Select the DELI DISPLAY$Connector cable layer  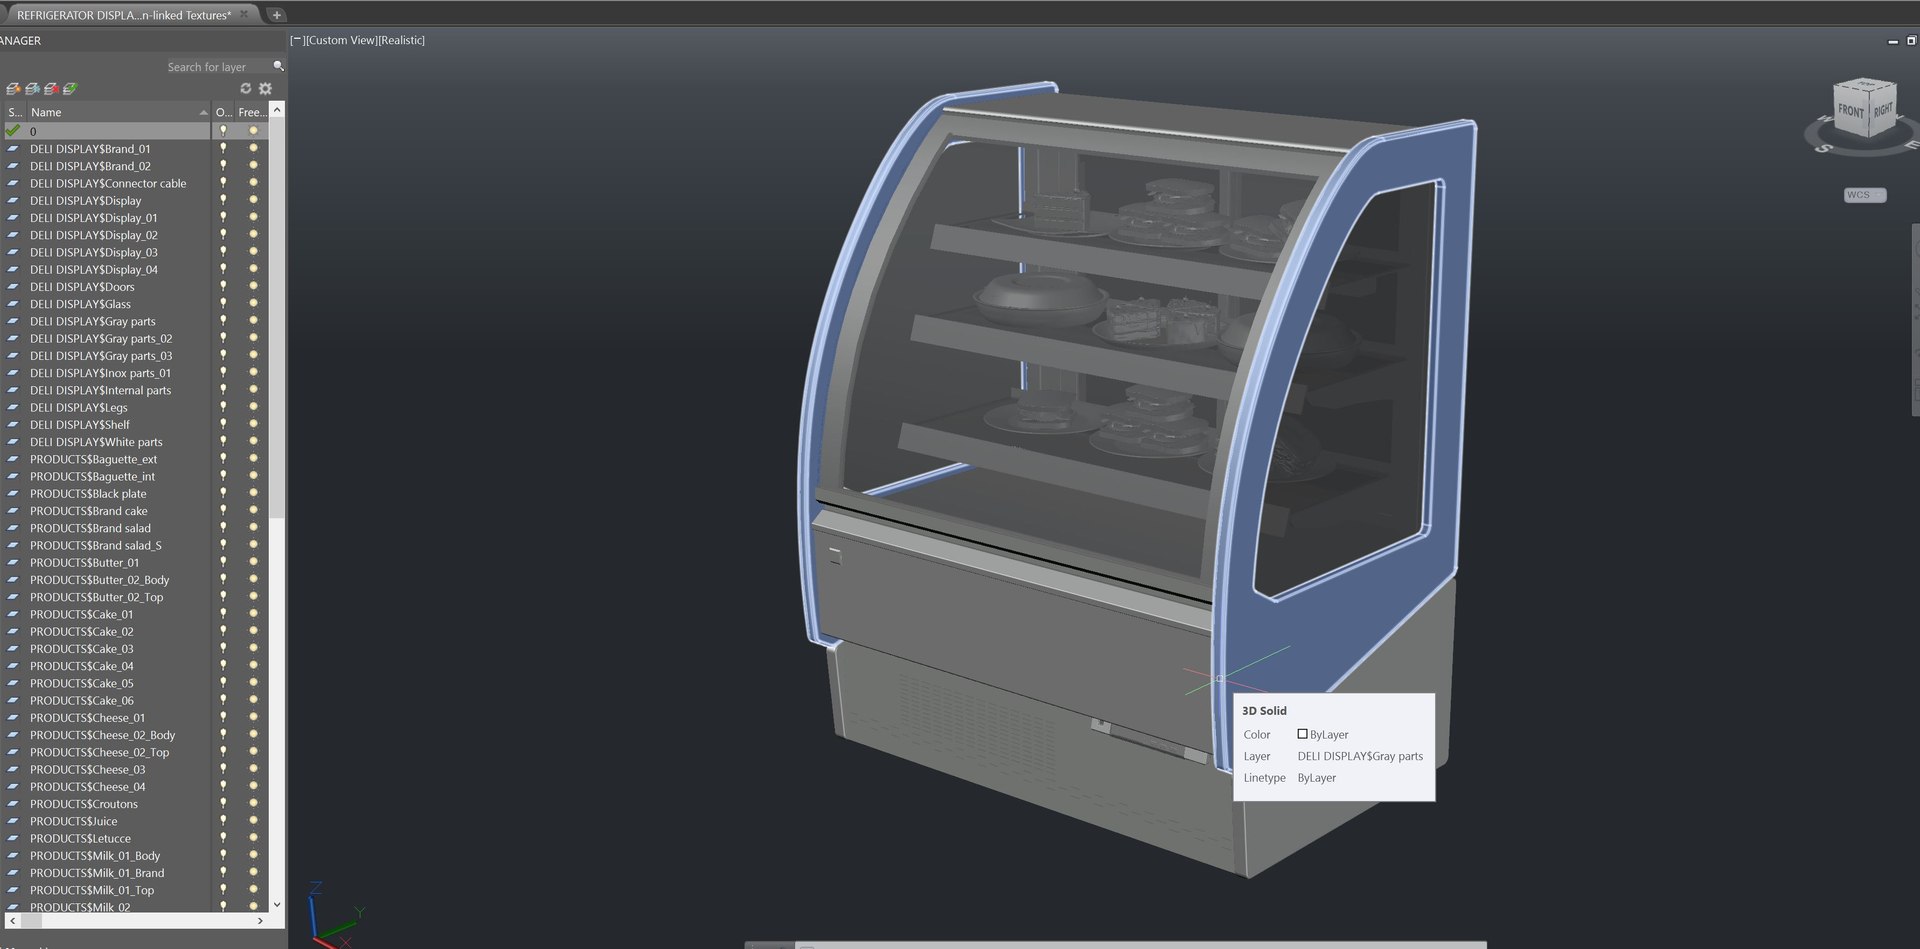pos(108,183)
